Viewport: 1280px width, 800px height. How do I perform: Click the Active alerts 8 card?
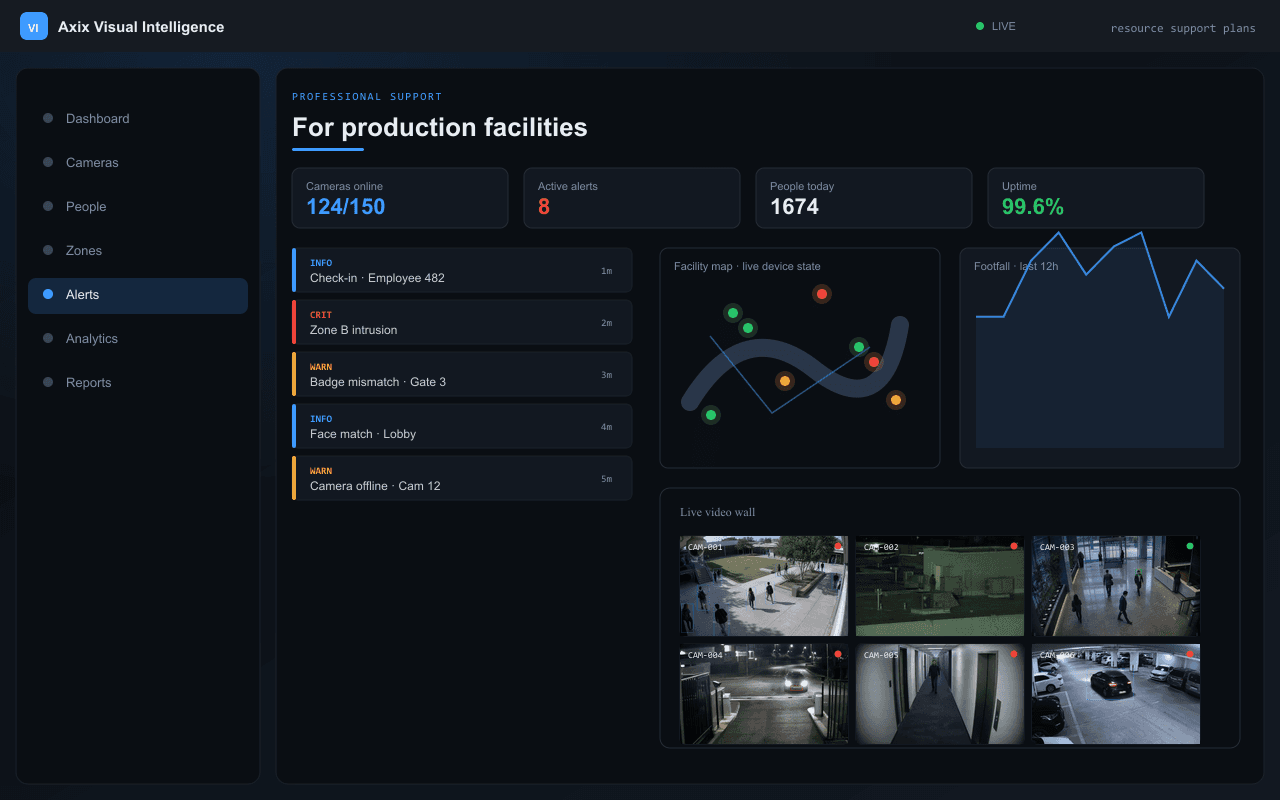pyautogui.click(x=632, y=198)
